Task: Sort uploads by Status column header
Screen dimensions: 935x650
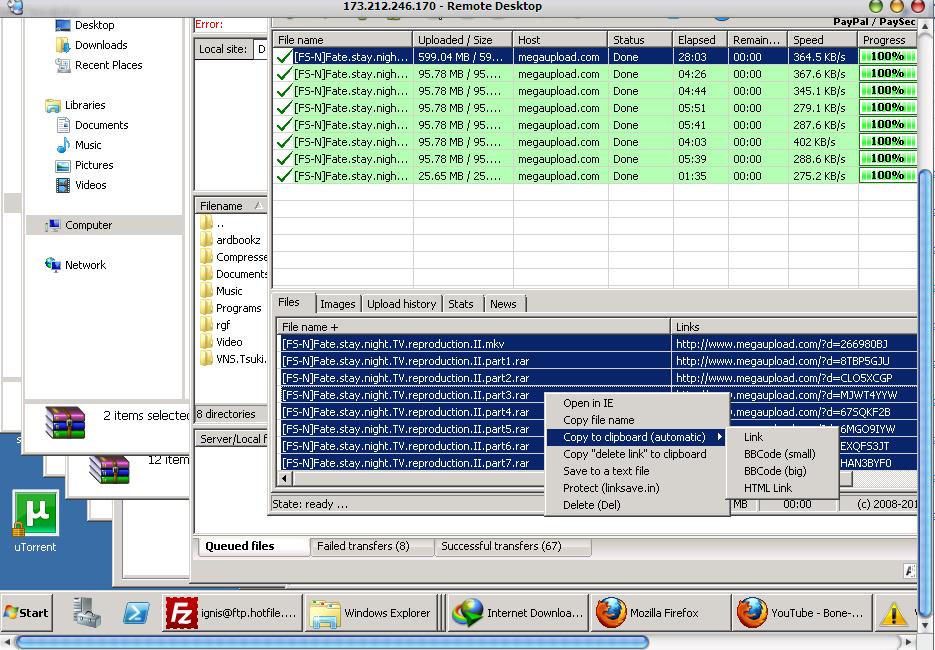Action: pos(640,40)
